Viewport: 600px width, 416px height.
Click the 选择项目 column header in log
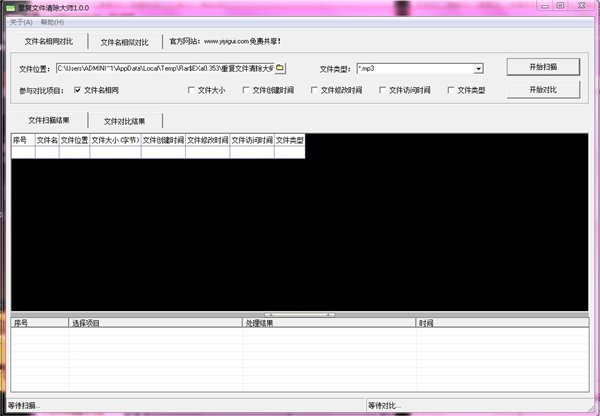(x=155, y=323)
